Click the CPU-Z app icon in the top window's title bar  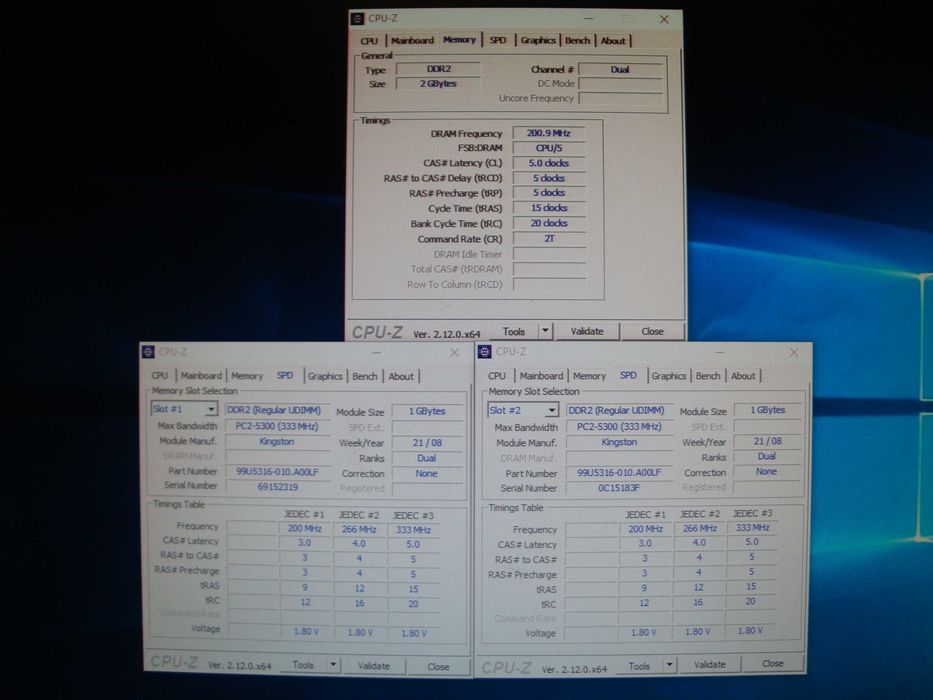(x=358, y=18)
